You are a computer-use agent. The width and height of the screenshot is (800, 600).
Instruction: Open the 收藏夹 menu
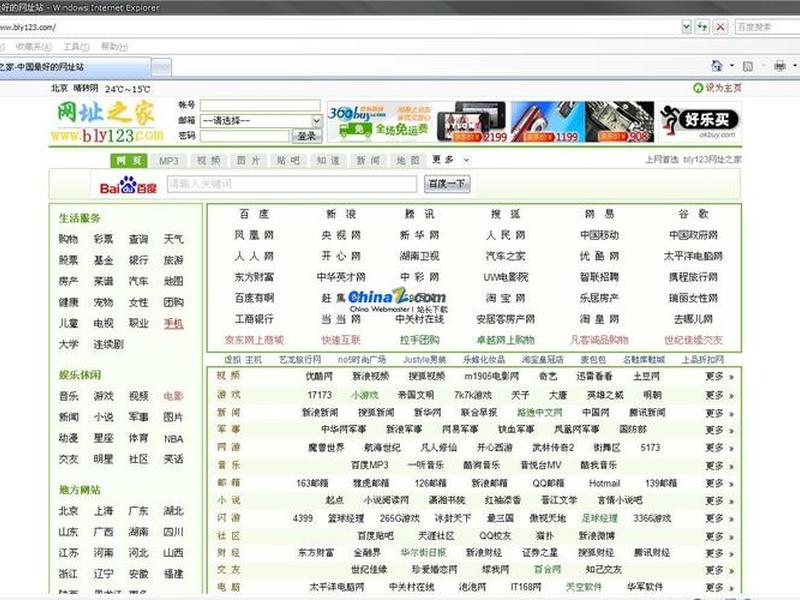click(34, 46)
